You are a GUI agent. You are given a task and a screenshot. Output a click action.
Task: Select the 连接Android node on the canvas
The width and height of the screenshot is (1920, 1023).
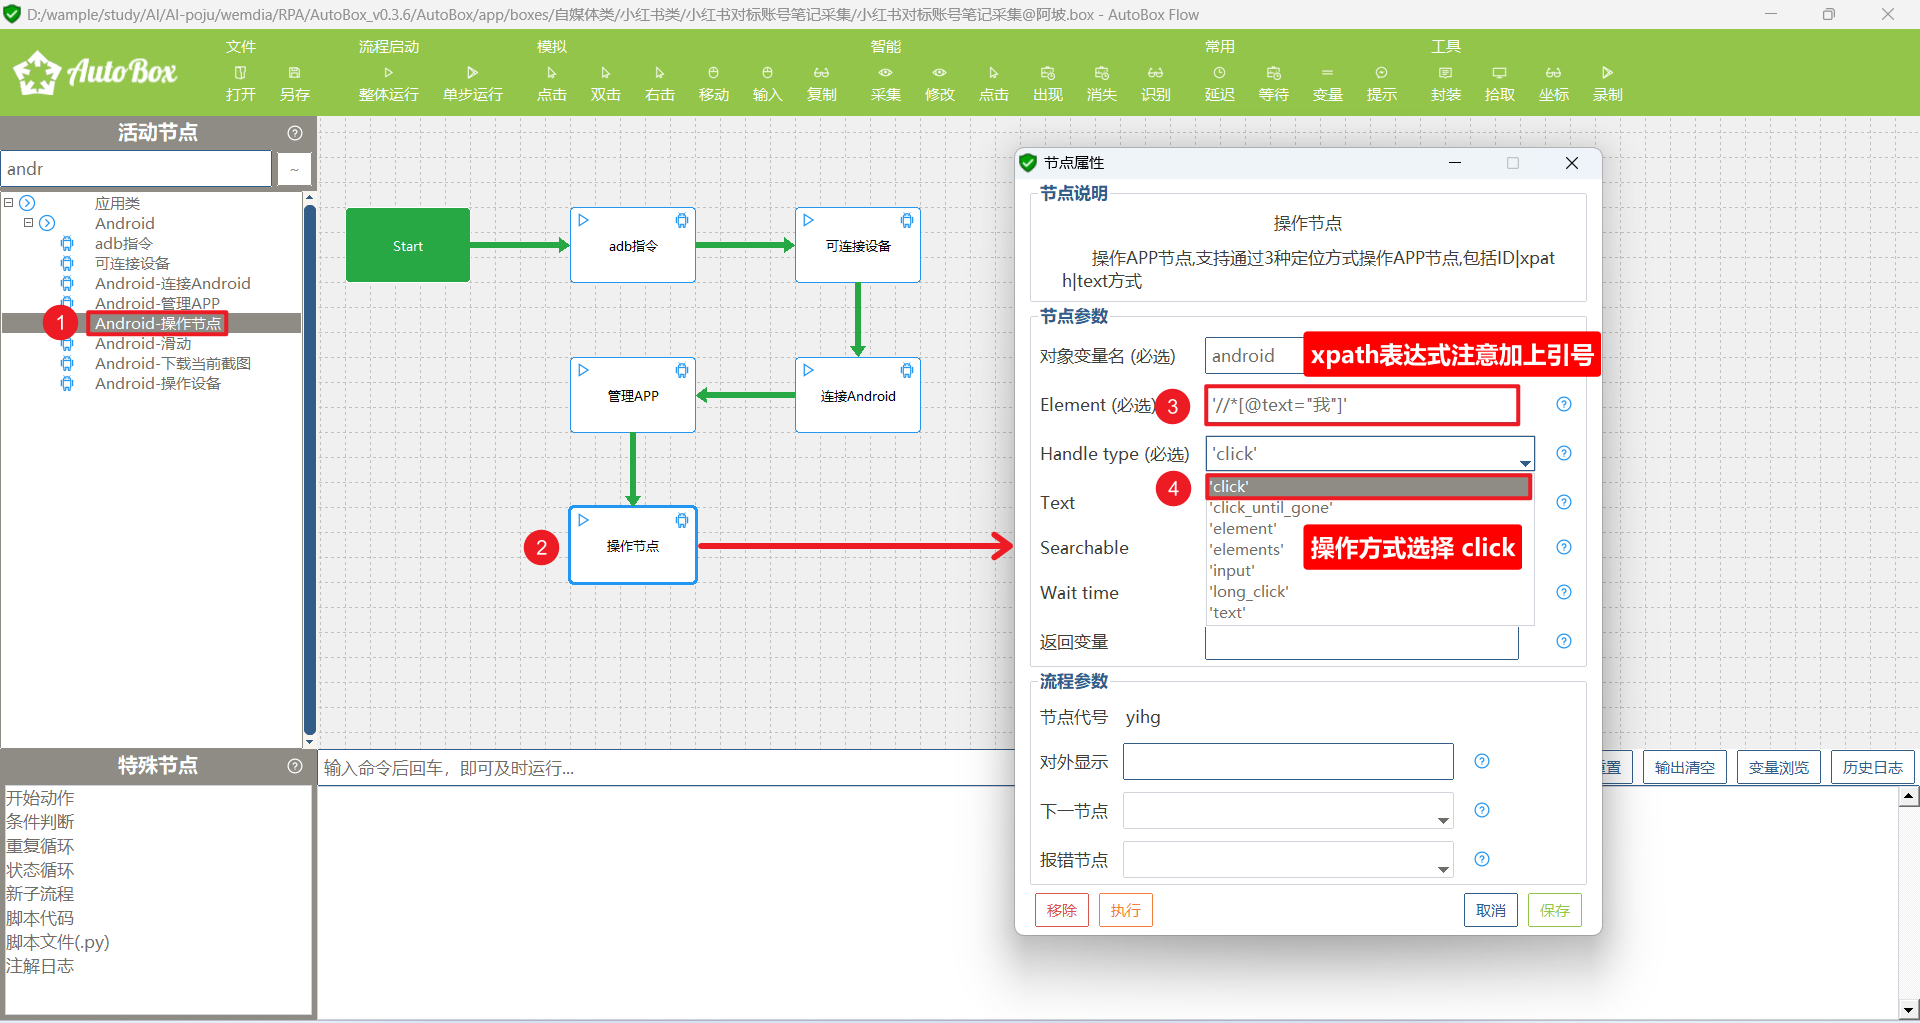point(858,395)
